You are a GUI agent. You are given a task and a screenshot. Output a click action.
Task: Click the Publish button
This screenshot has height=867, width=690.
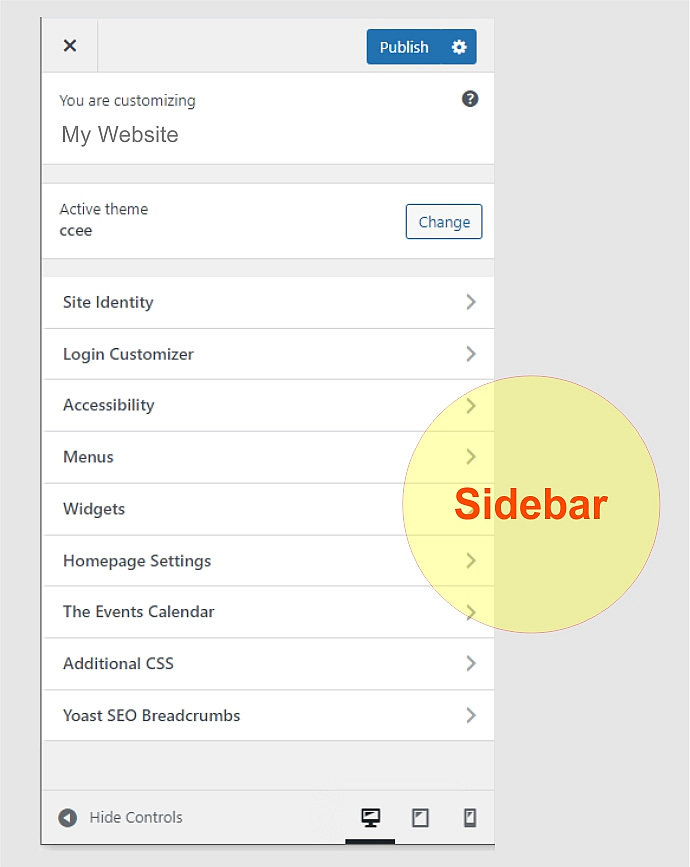pos(404,46)
